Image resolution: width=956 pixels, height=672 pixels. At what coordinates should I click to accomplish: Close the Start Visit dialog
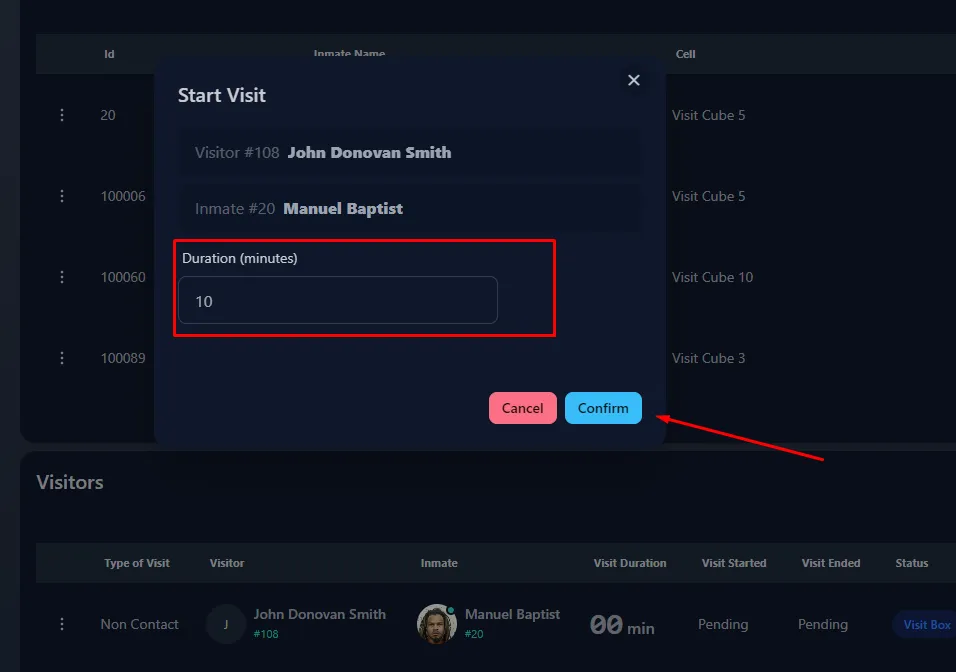(x=633, y=80)
